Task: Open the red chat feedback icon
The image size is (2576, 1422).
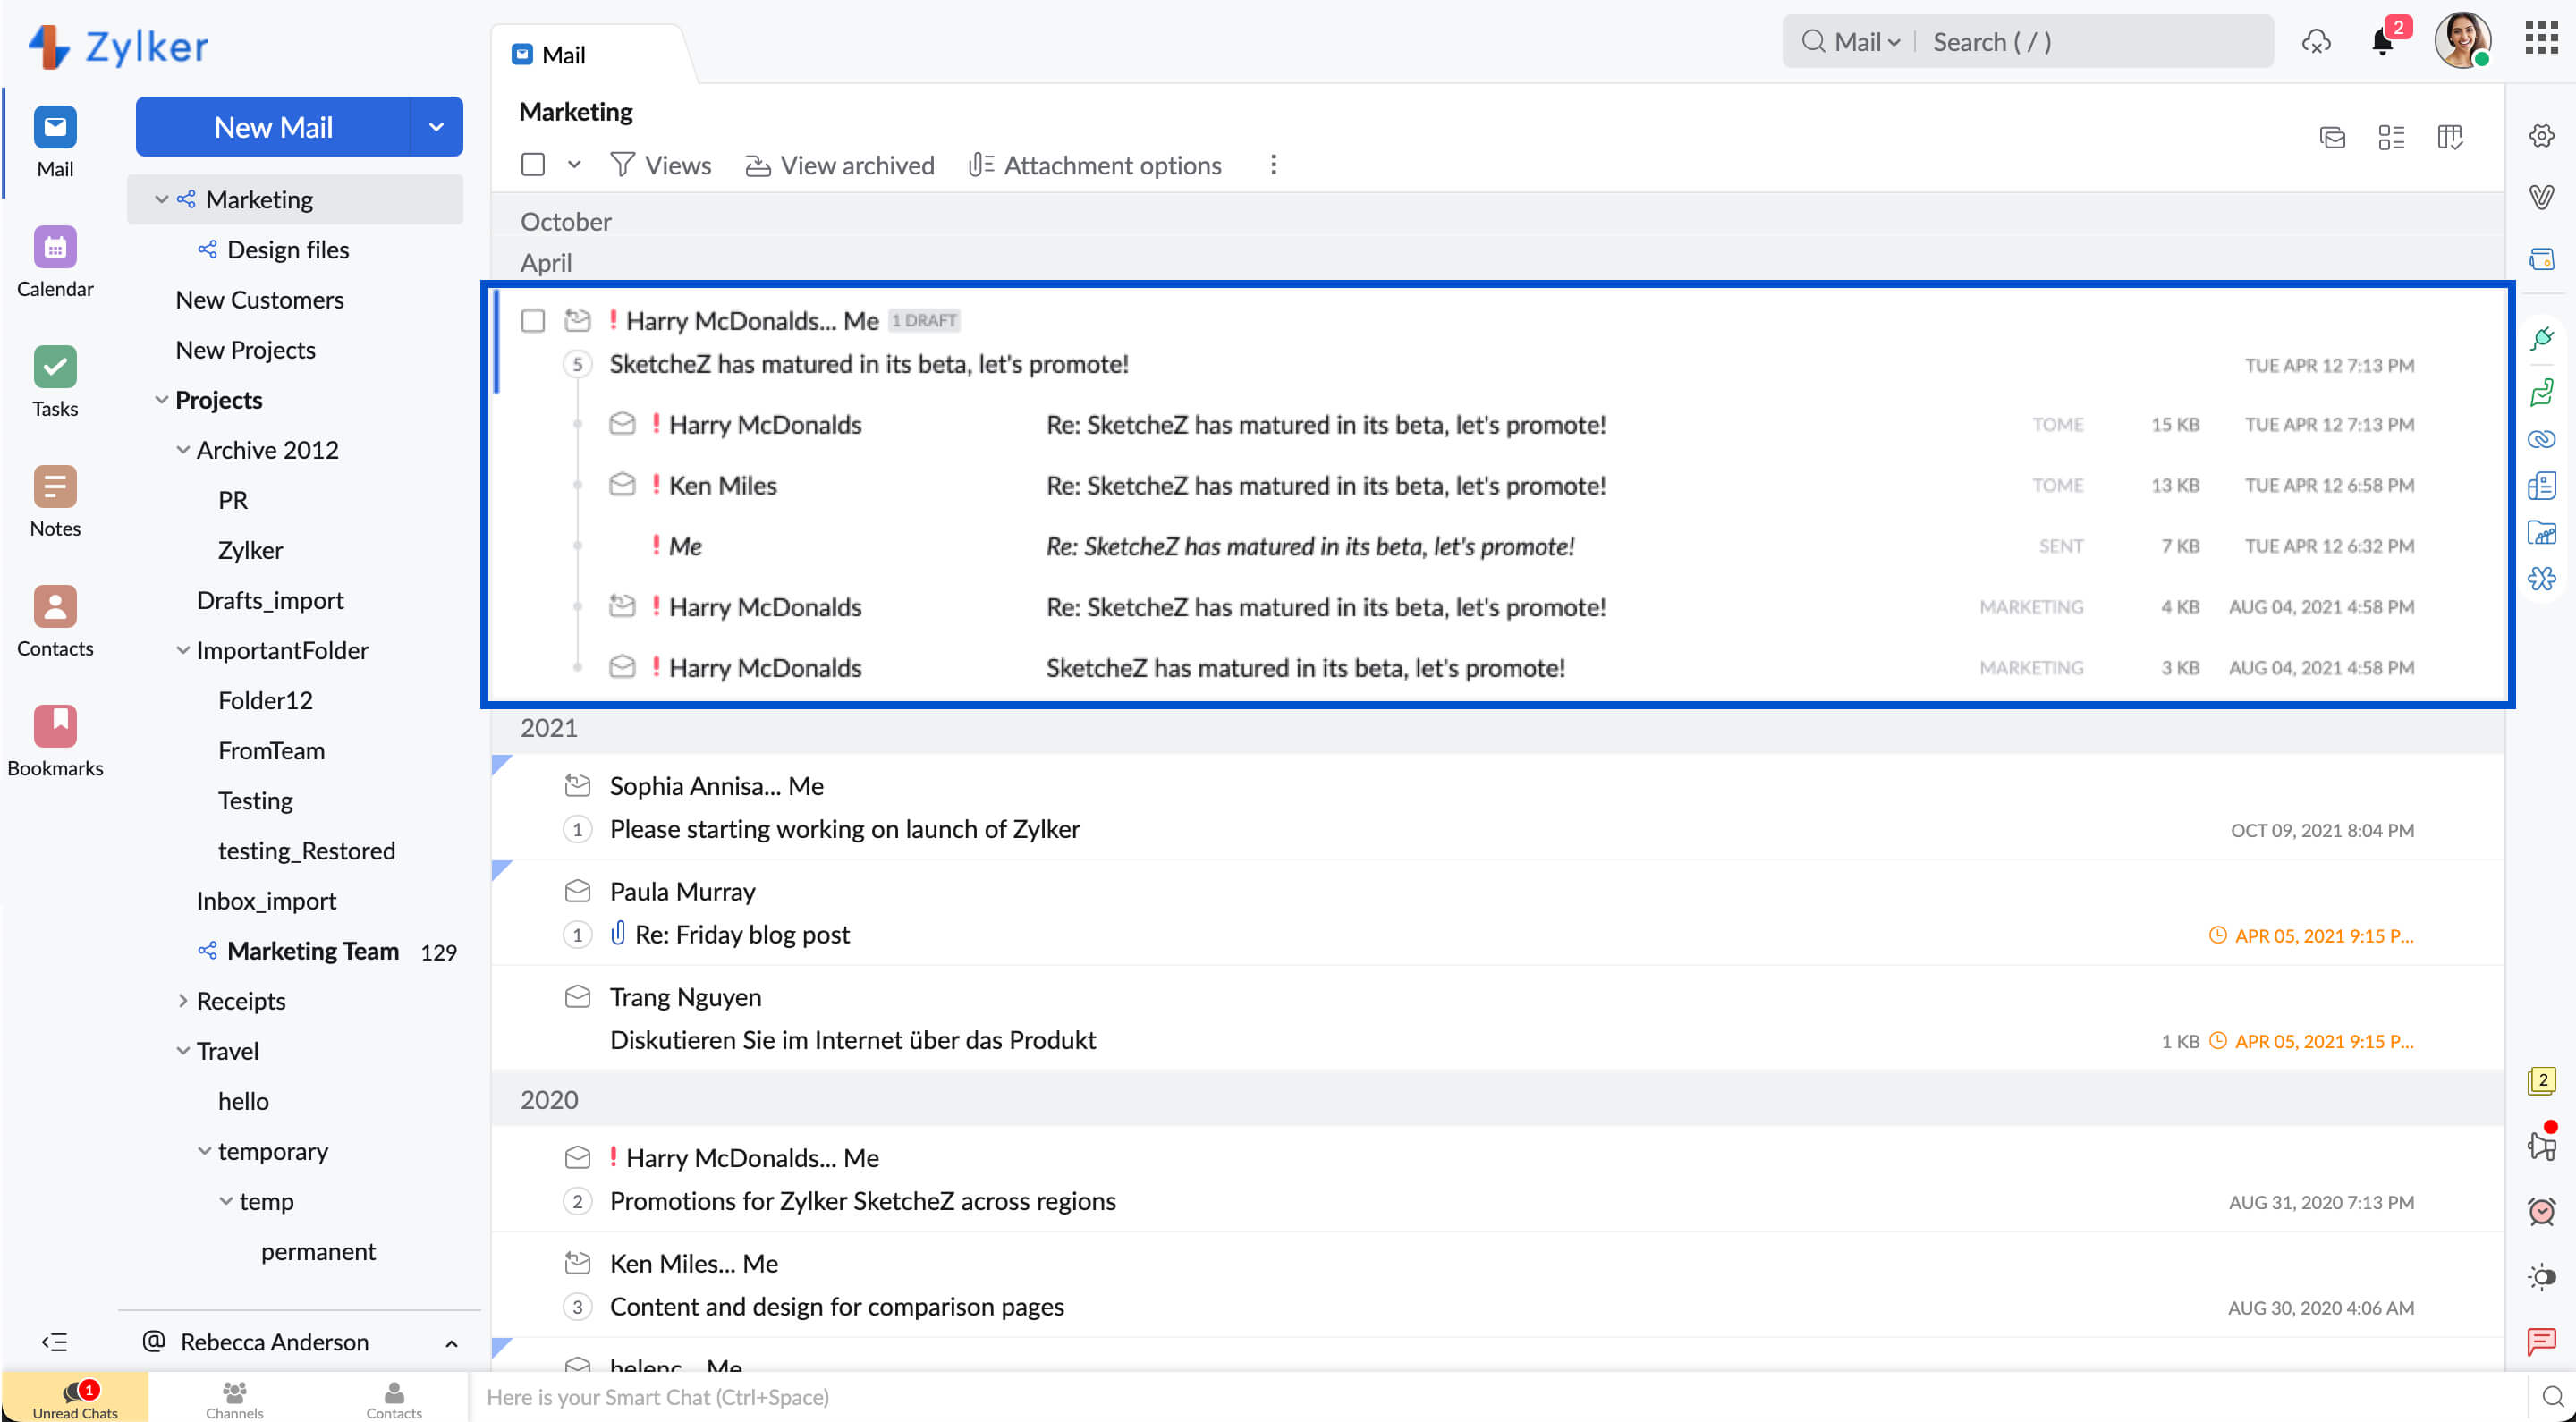Action: tap(2541, 1342)
